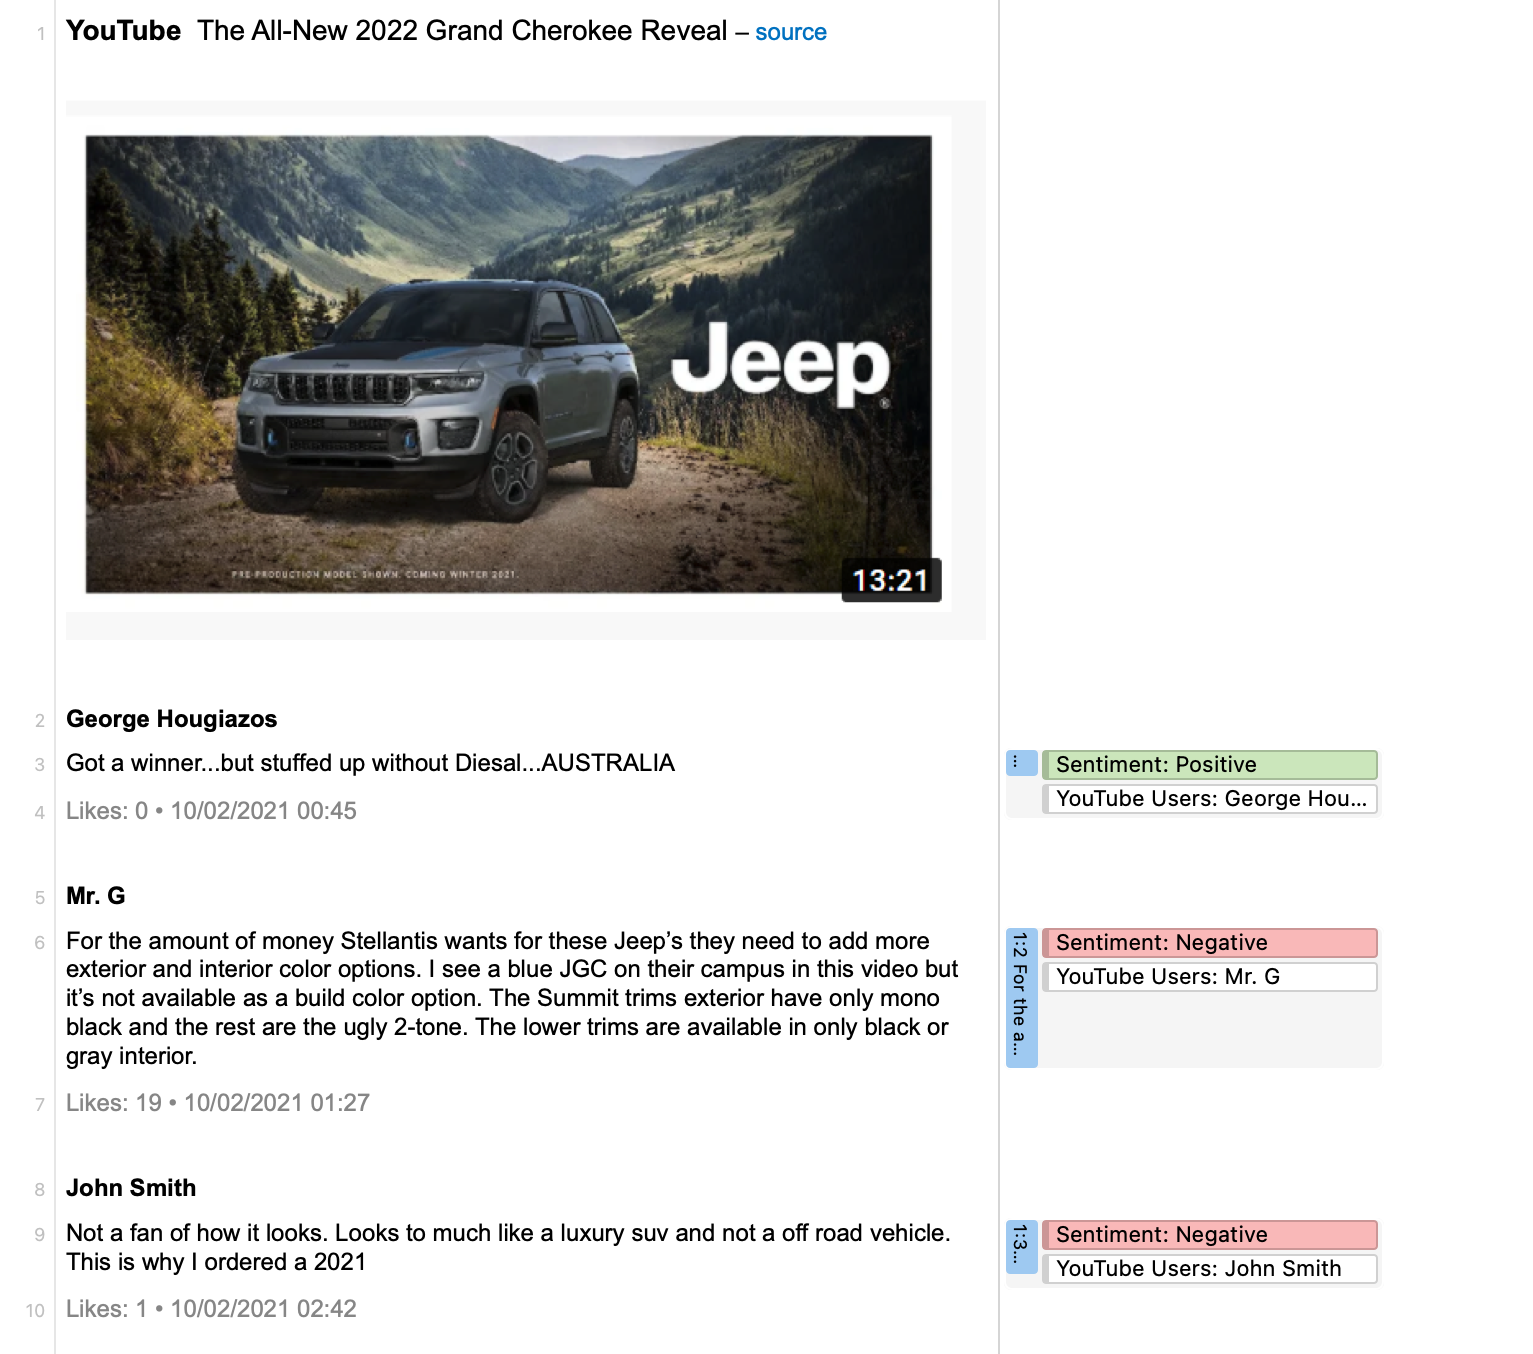Click the 13:21 video duration badge
This screenshot has width=1533, height=1354.
(891, 580)
